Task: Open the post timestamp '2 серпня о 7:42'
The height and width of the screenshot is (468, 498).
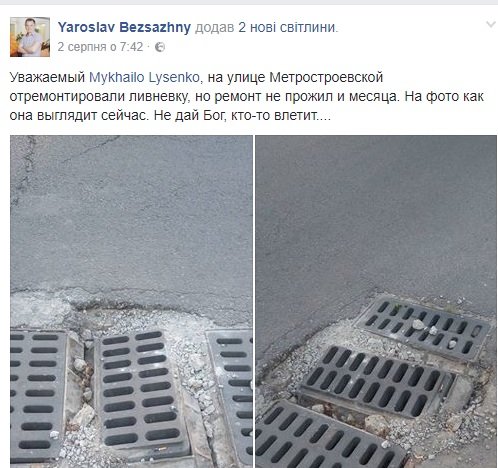Action: point(100,47)
